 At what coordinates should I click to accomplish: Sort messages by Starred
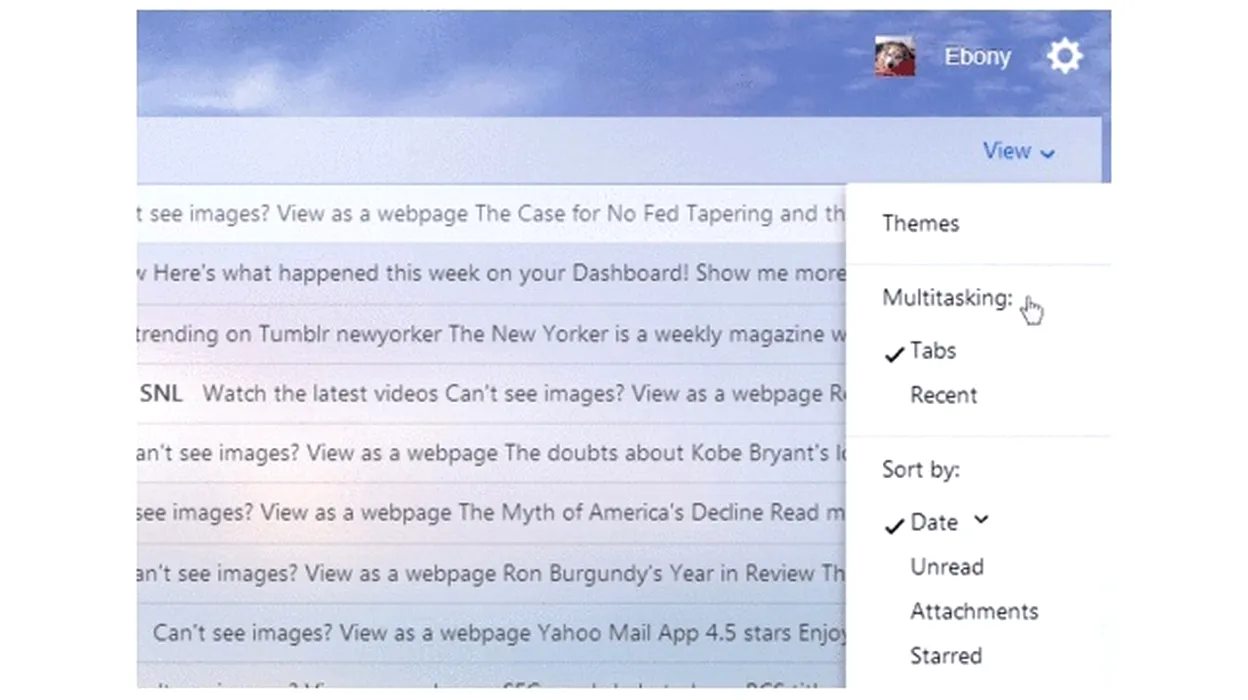tap(946, 656)
